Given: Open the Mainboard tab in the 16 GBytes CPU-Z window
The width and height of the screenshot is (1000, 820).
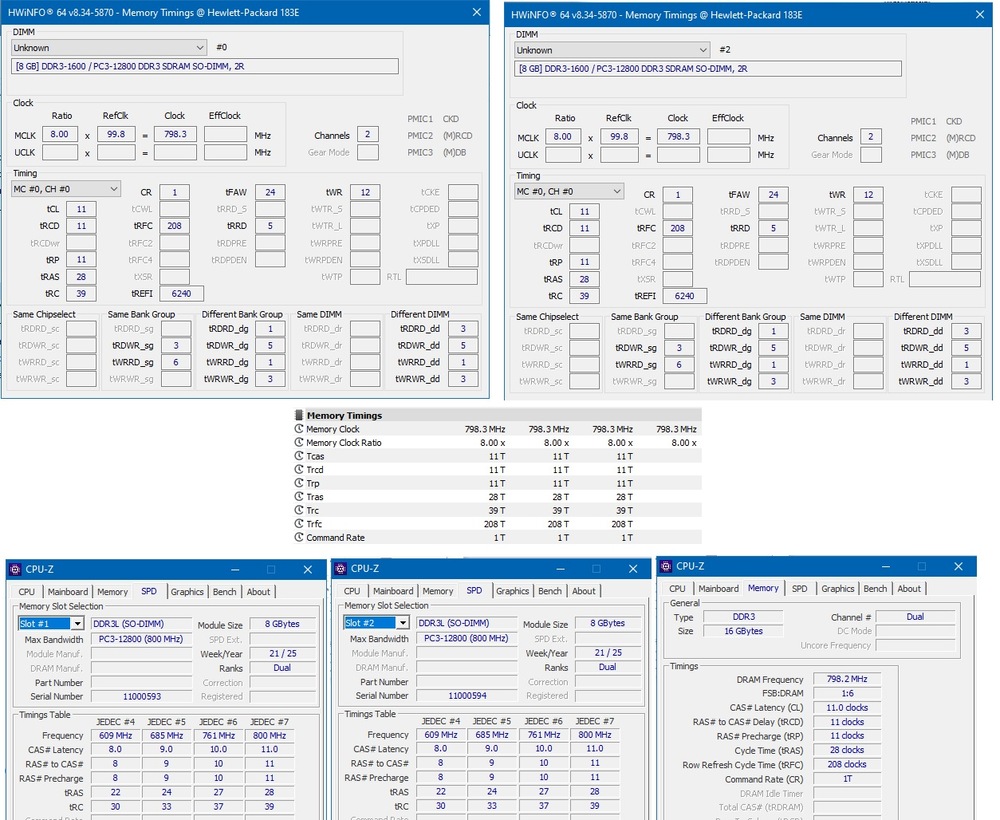Looking at the screenshot, I should (719, 589).
